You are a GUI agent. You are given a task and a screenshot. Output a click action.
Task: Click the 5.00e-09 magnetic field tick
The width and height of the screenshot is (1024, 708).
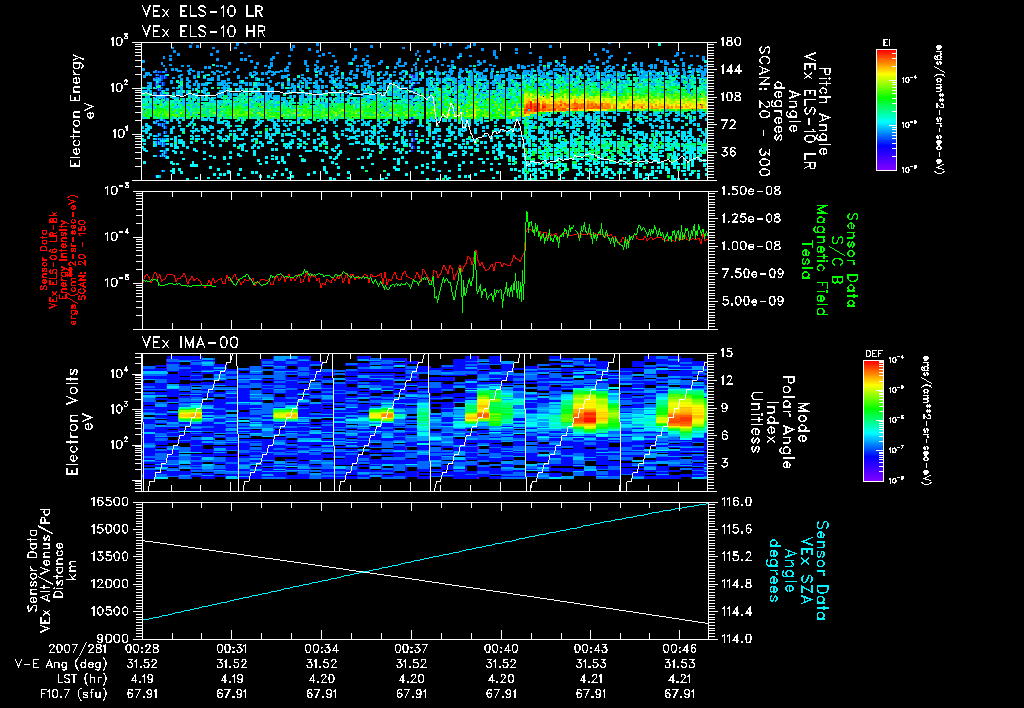pyautogui.click(x=750, y=301)
